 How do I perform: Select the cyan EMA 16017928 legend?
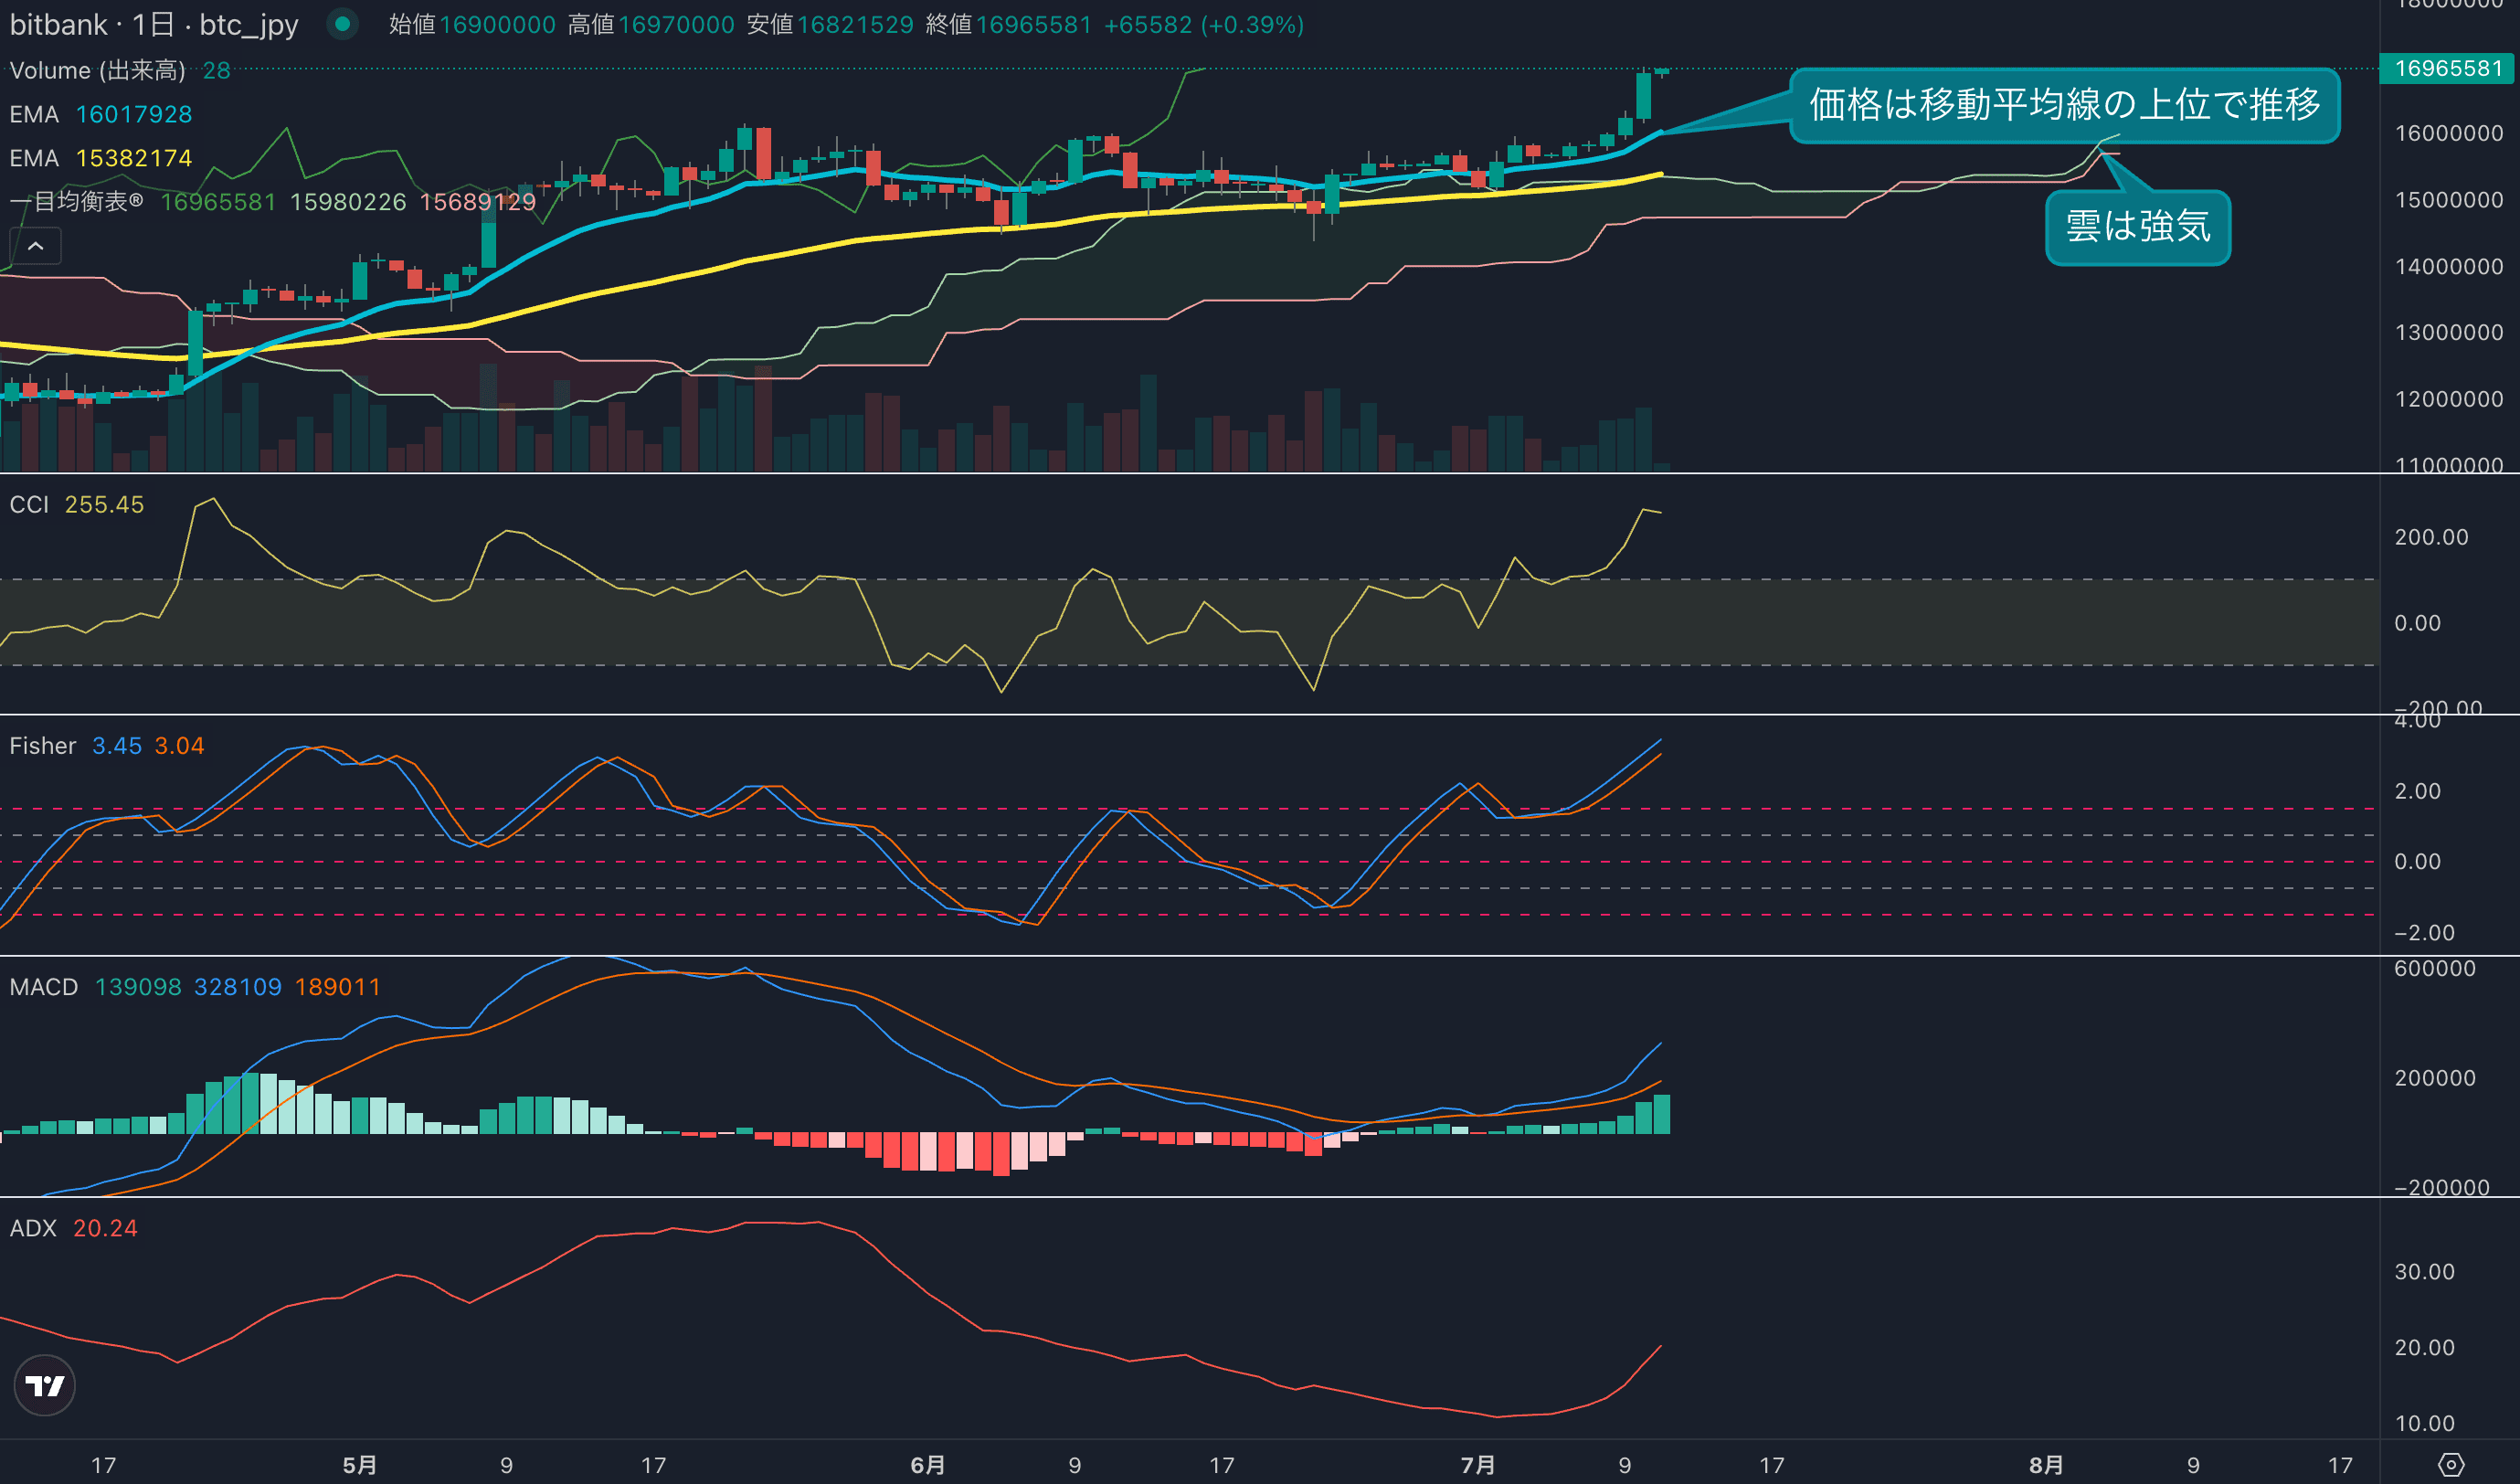pos(100,114)
